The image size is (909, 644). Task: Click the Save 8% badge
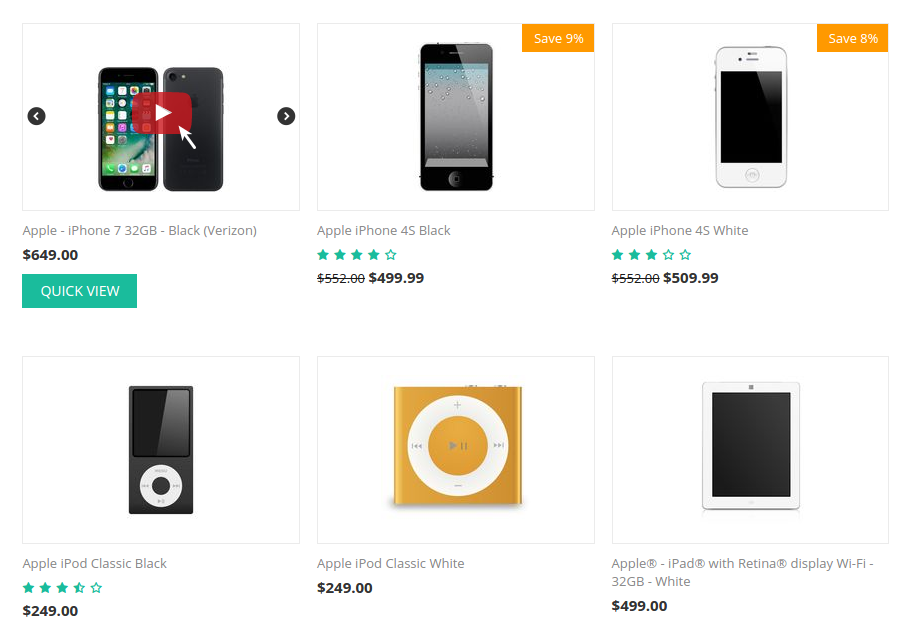(852, 38)
